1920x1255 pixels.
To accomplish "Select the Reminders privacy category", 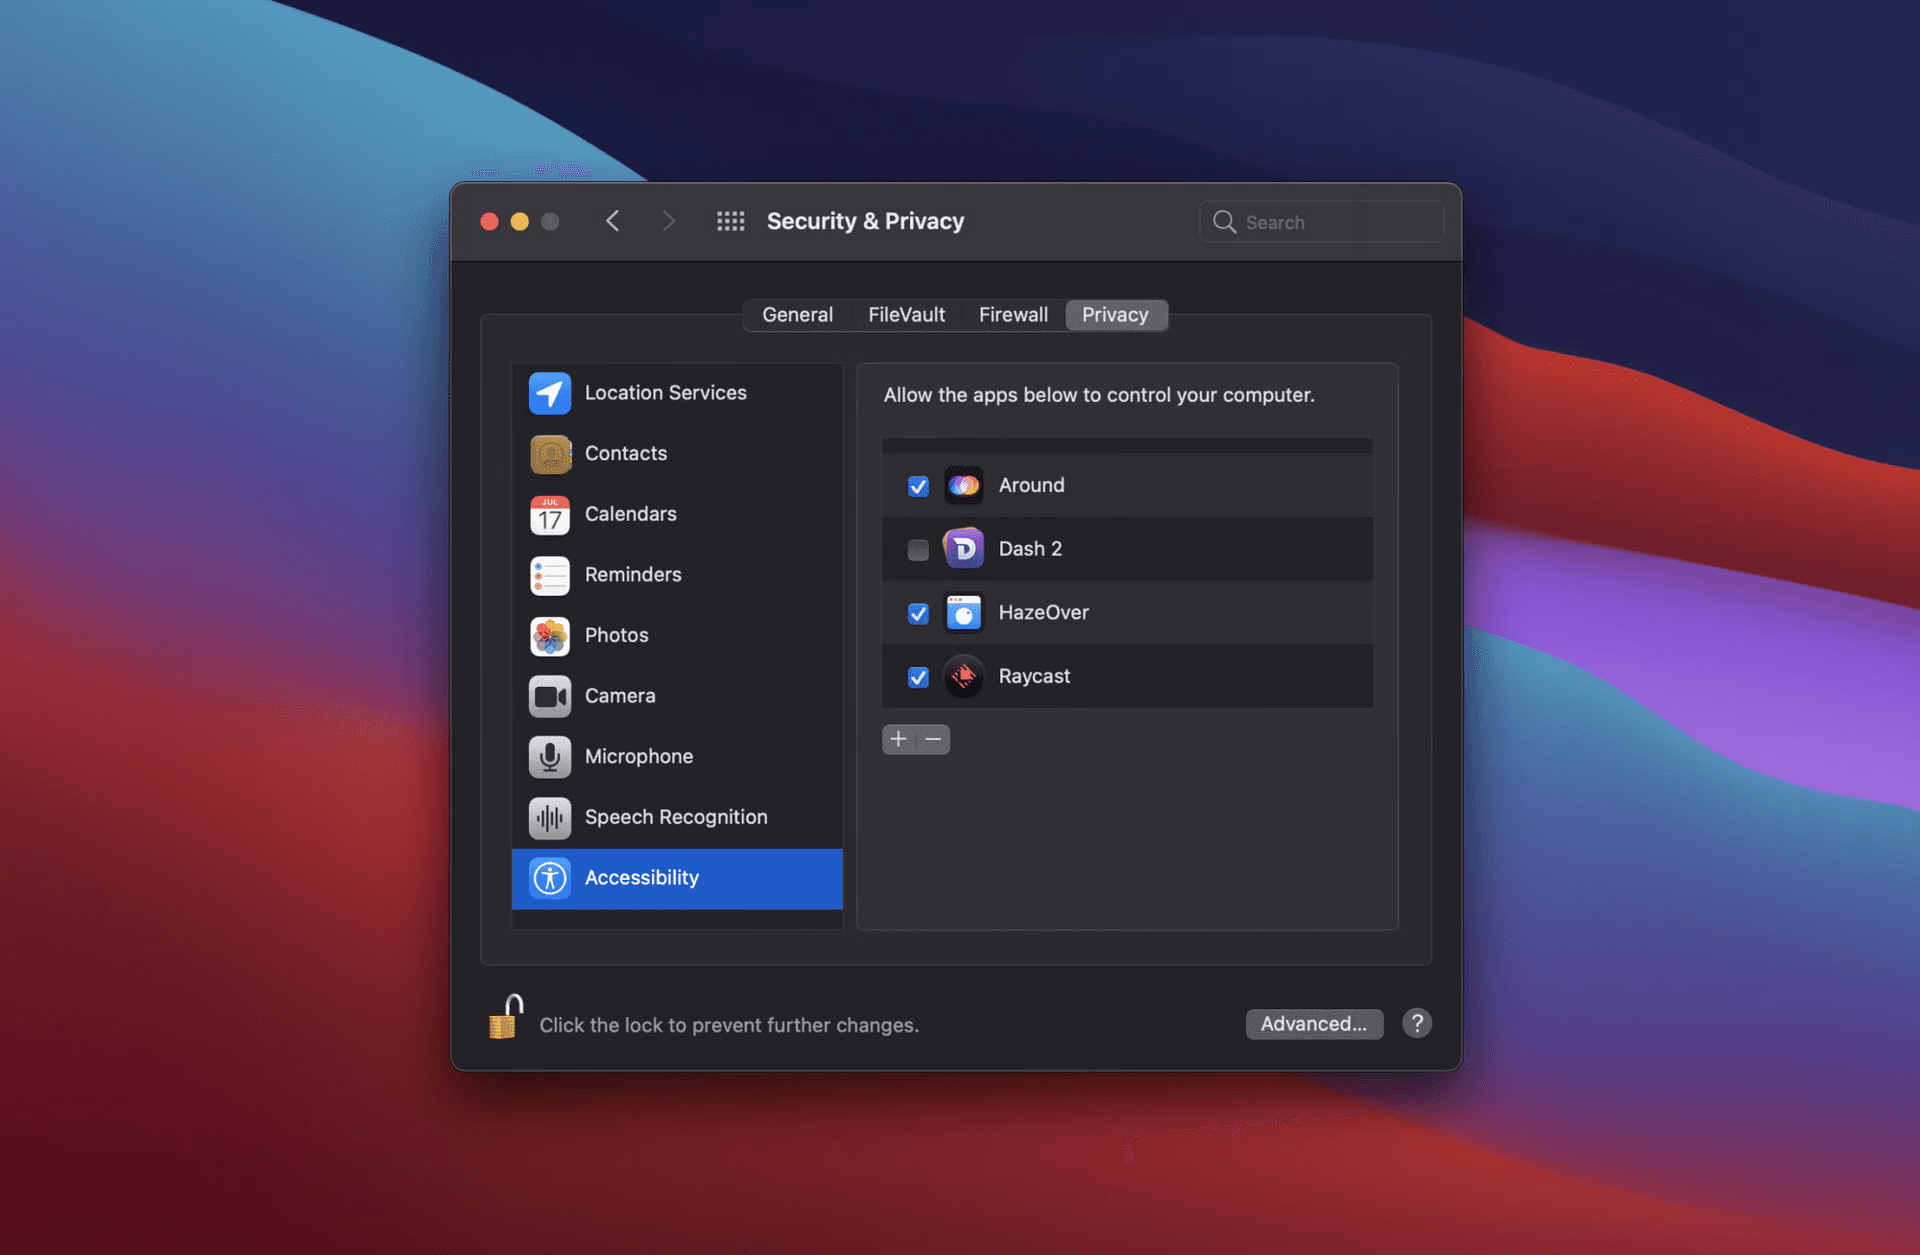I will 550,575.
